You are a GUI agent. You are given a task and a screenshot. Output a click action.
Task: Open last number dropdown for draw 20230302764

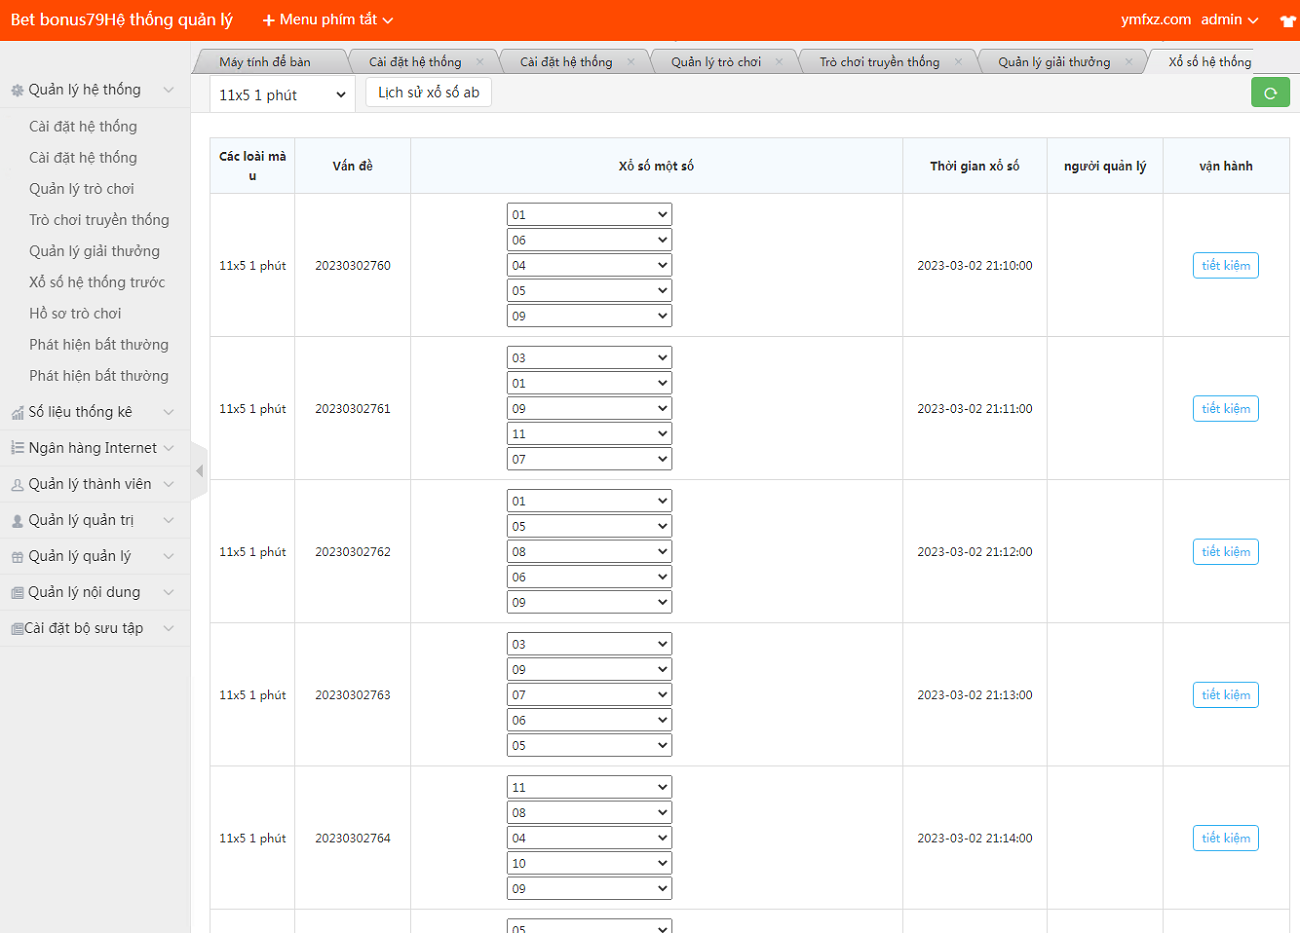[589, 889]
